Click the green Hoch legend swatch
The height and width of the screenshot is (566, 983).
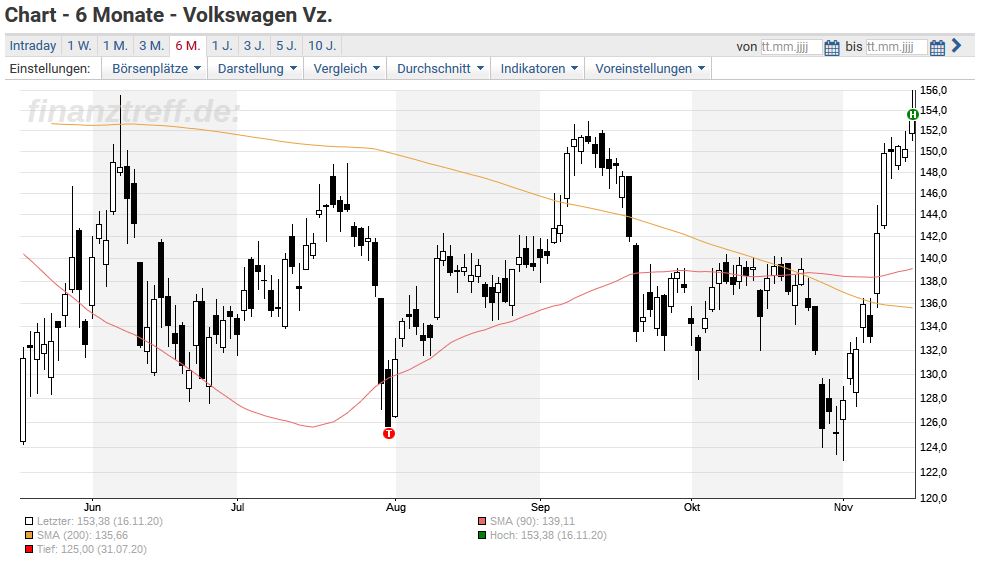(481, 535)
